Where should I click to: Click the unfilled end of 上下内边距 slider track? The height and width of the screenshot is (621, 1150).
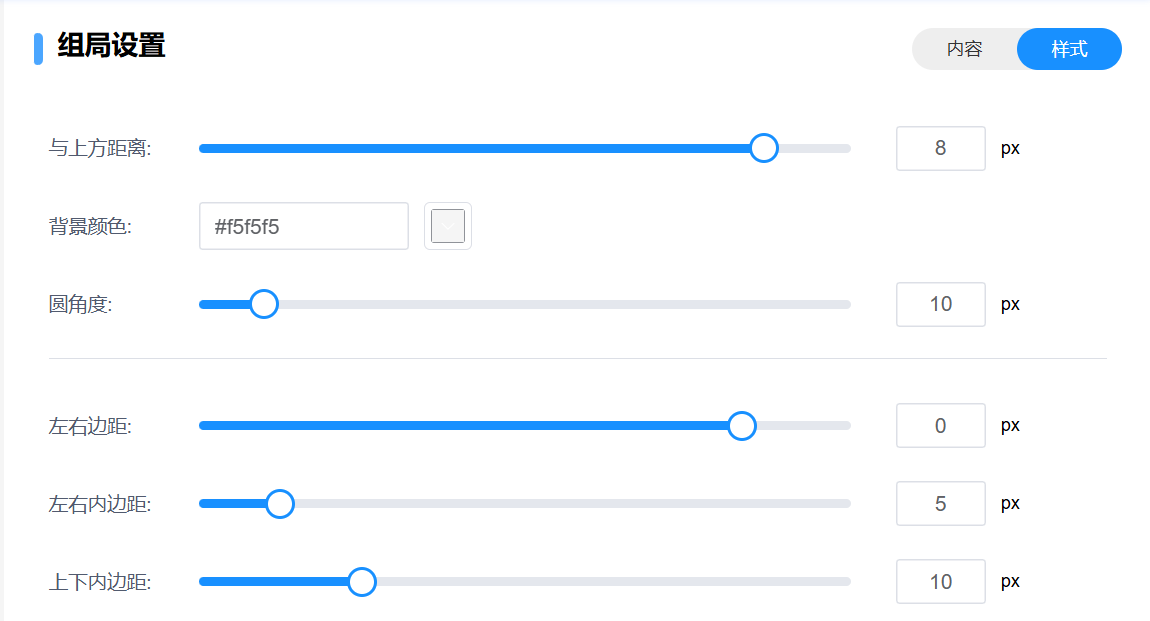[840, 582]
